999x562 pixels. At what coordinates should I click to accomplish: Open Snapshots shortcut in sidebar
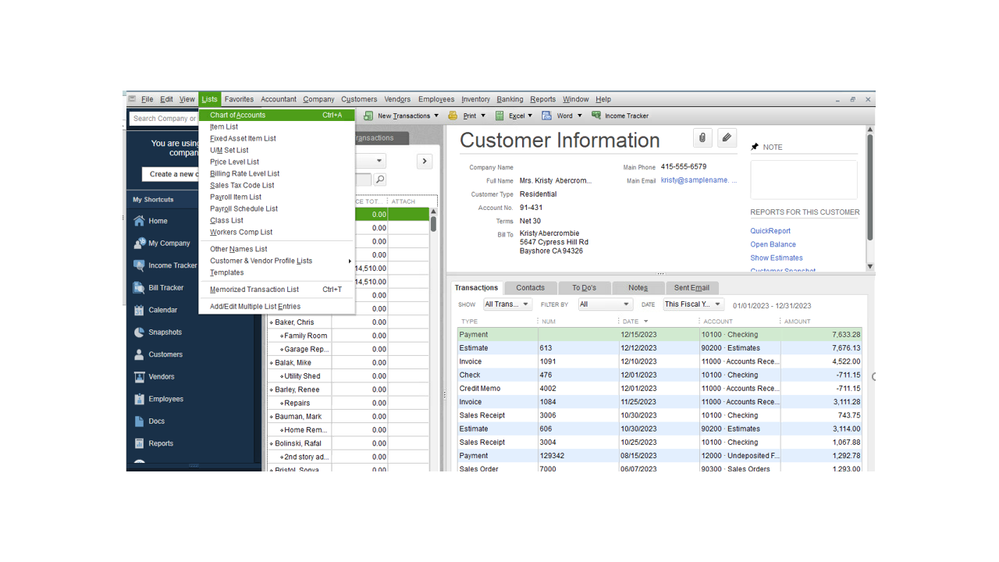click(164, 332)
